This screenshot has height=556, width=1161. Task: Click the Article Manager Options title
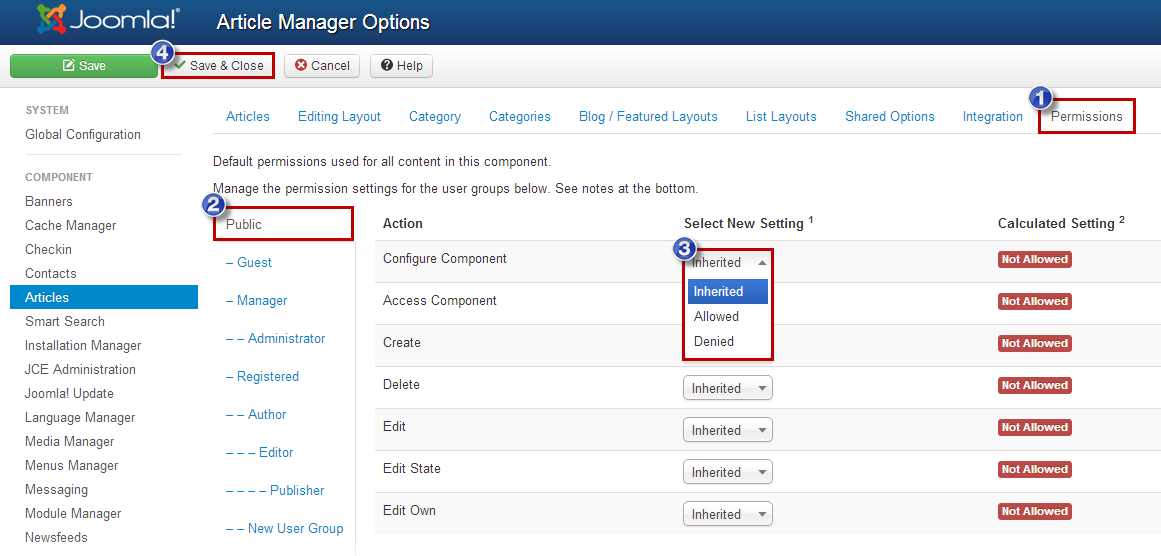pyautogui.click(x=323, y=22)
